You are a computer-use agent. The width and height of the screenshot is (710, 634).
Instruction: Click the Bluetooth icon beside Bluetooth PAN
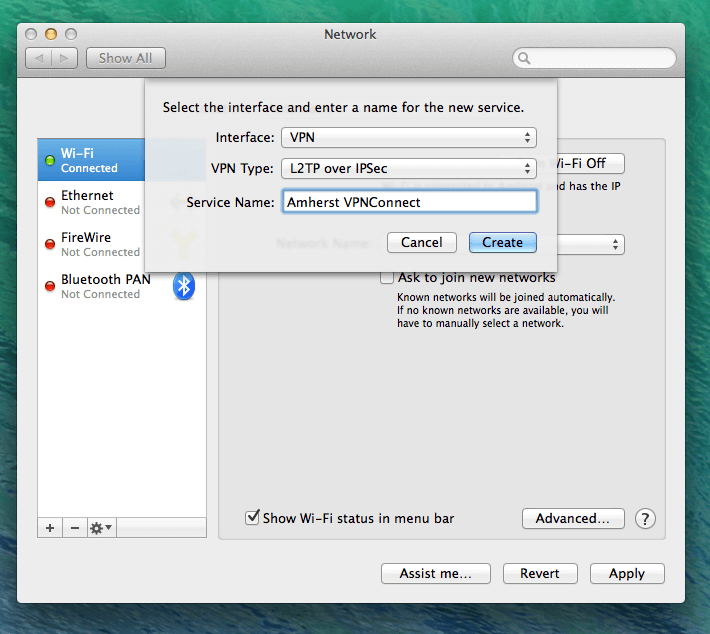tap(184, 286)
